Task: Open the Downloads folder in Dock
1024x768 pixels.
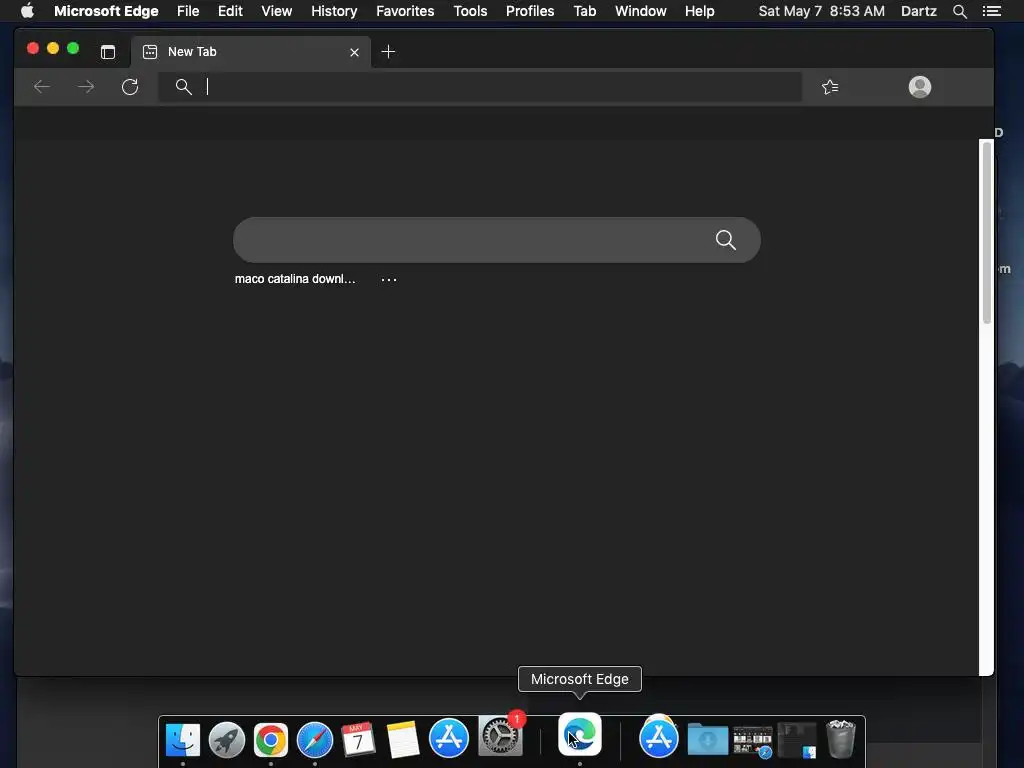Action: pyautogui.click(x=708, y=739)
